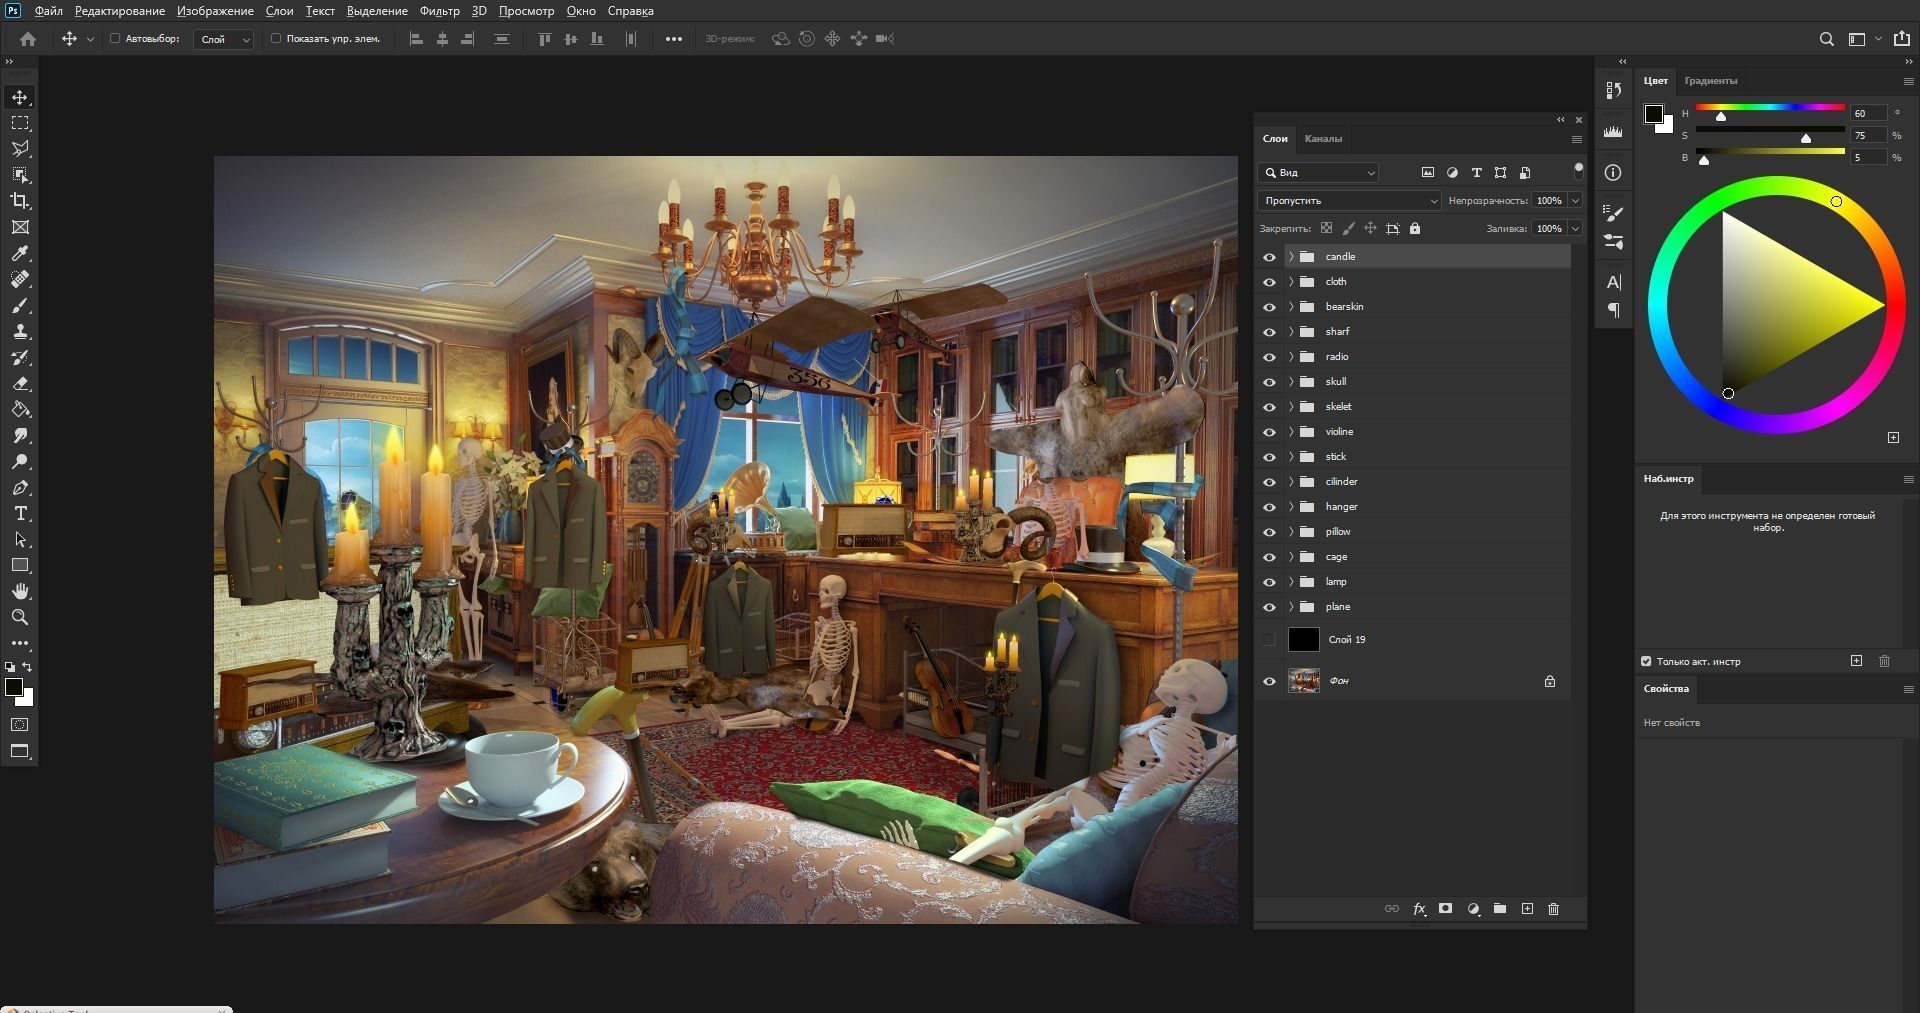This screenshot has height=1013, width=1920.
Task: Hide the radio layer group
Action: [1269, 357]
